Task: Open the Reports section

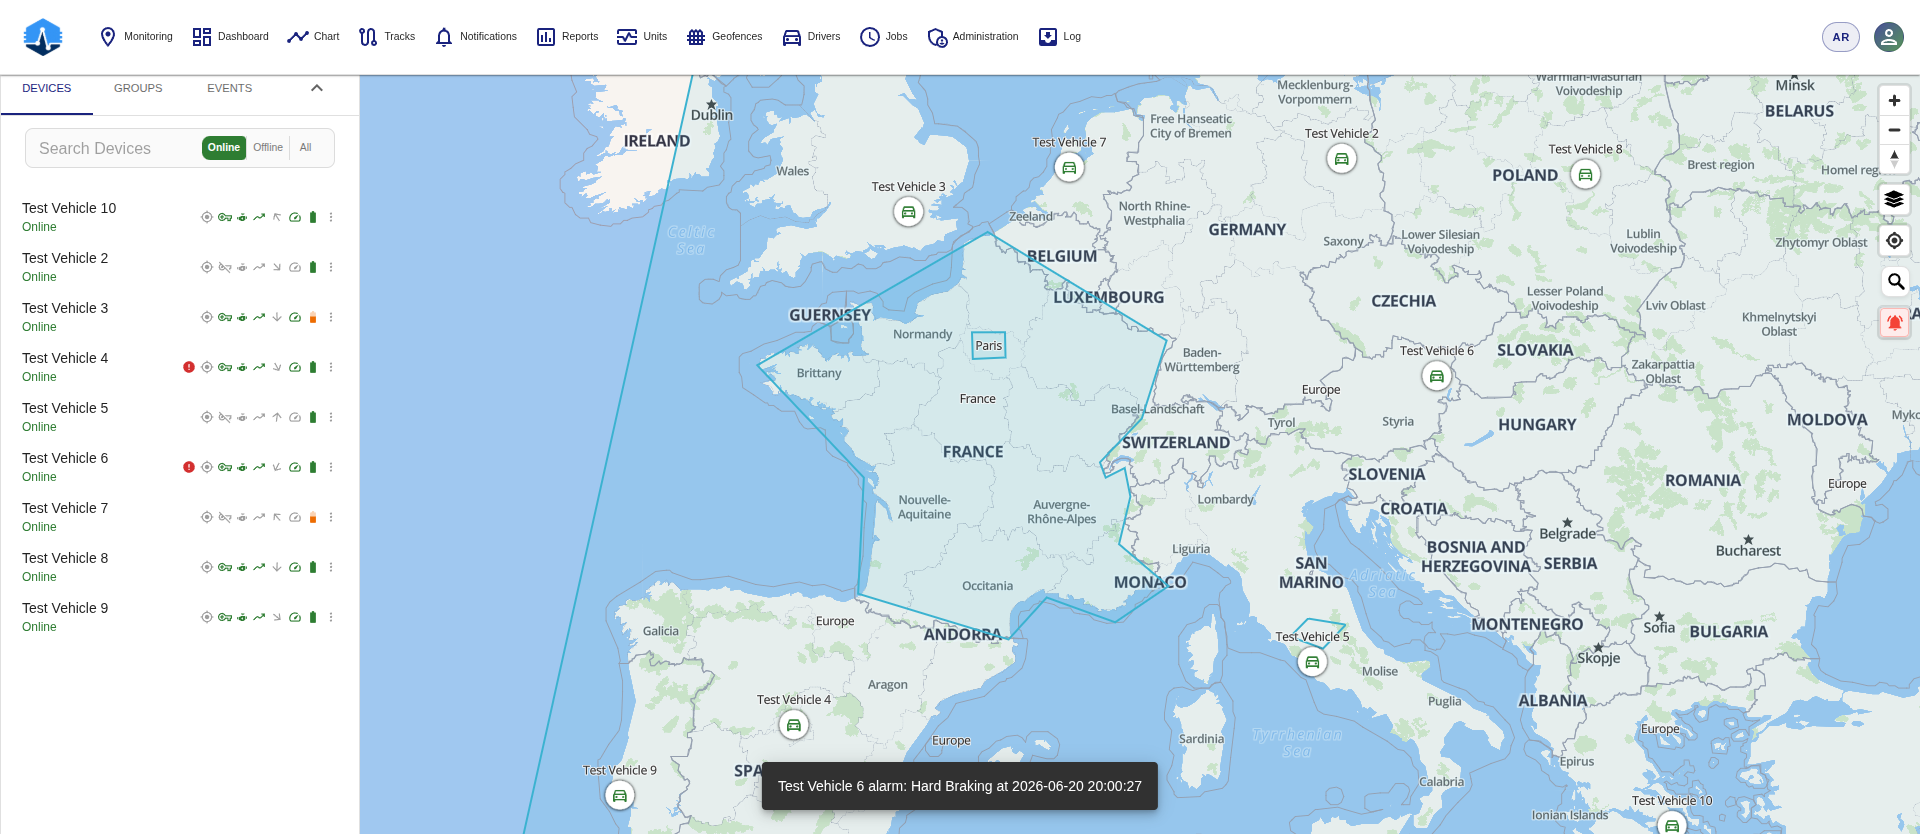Action: coord(567,37)
